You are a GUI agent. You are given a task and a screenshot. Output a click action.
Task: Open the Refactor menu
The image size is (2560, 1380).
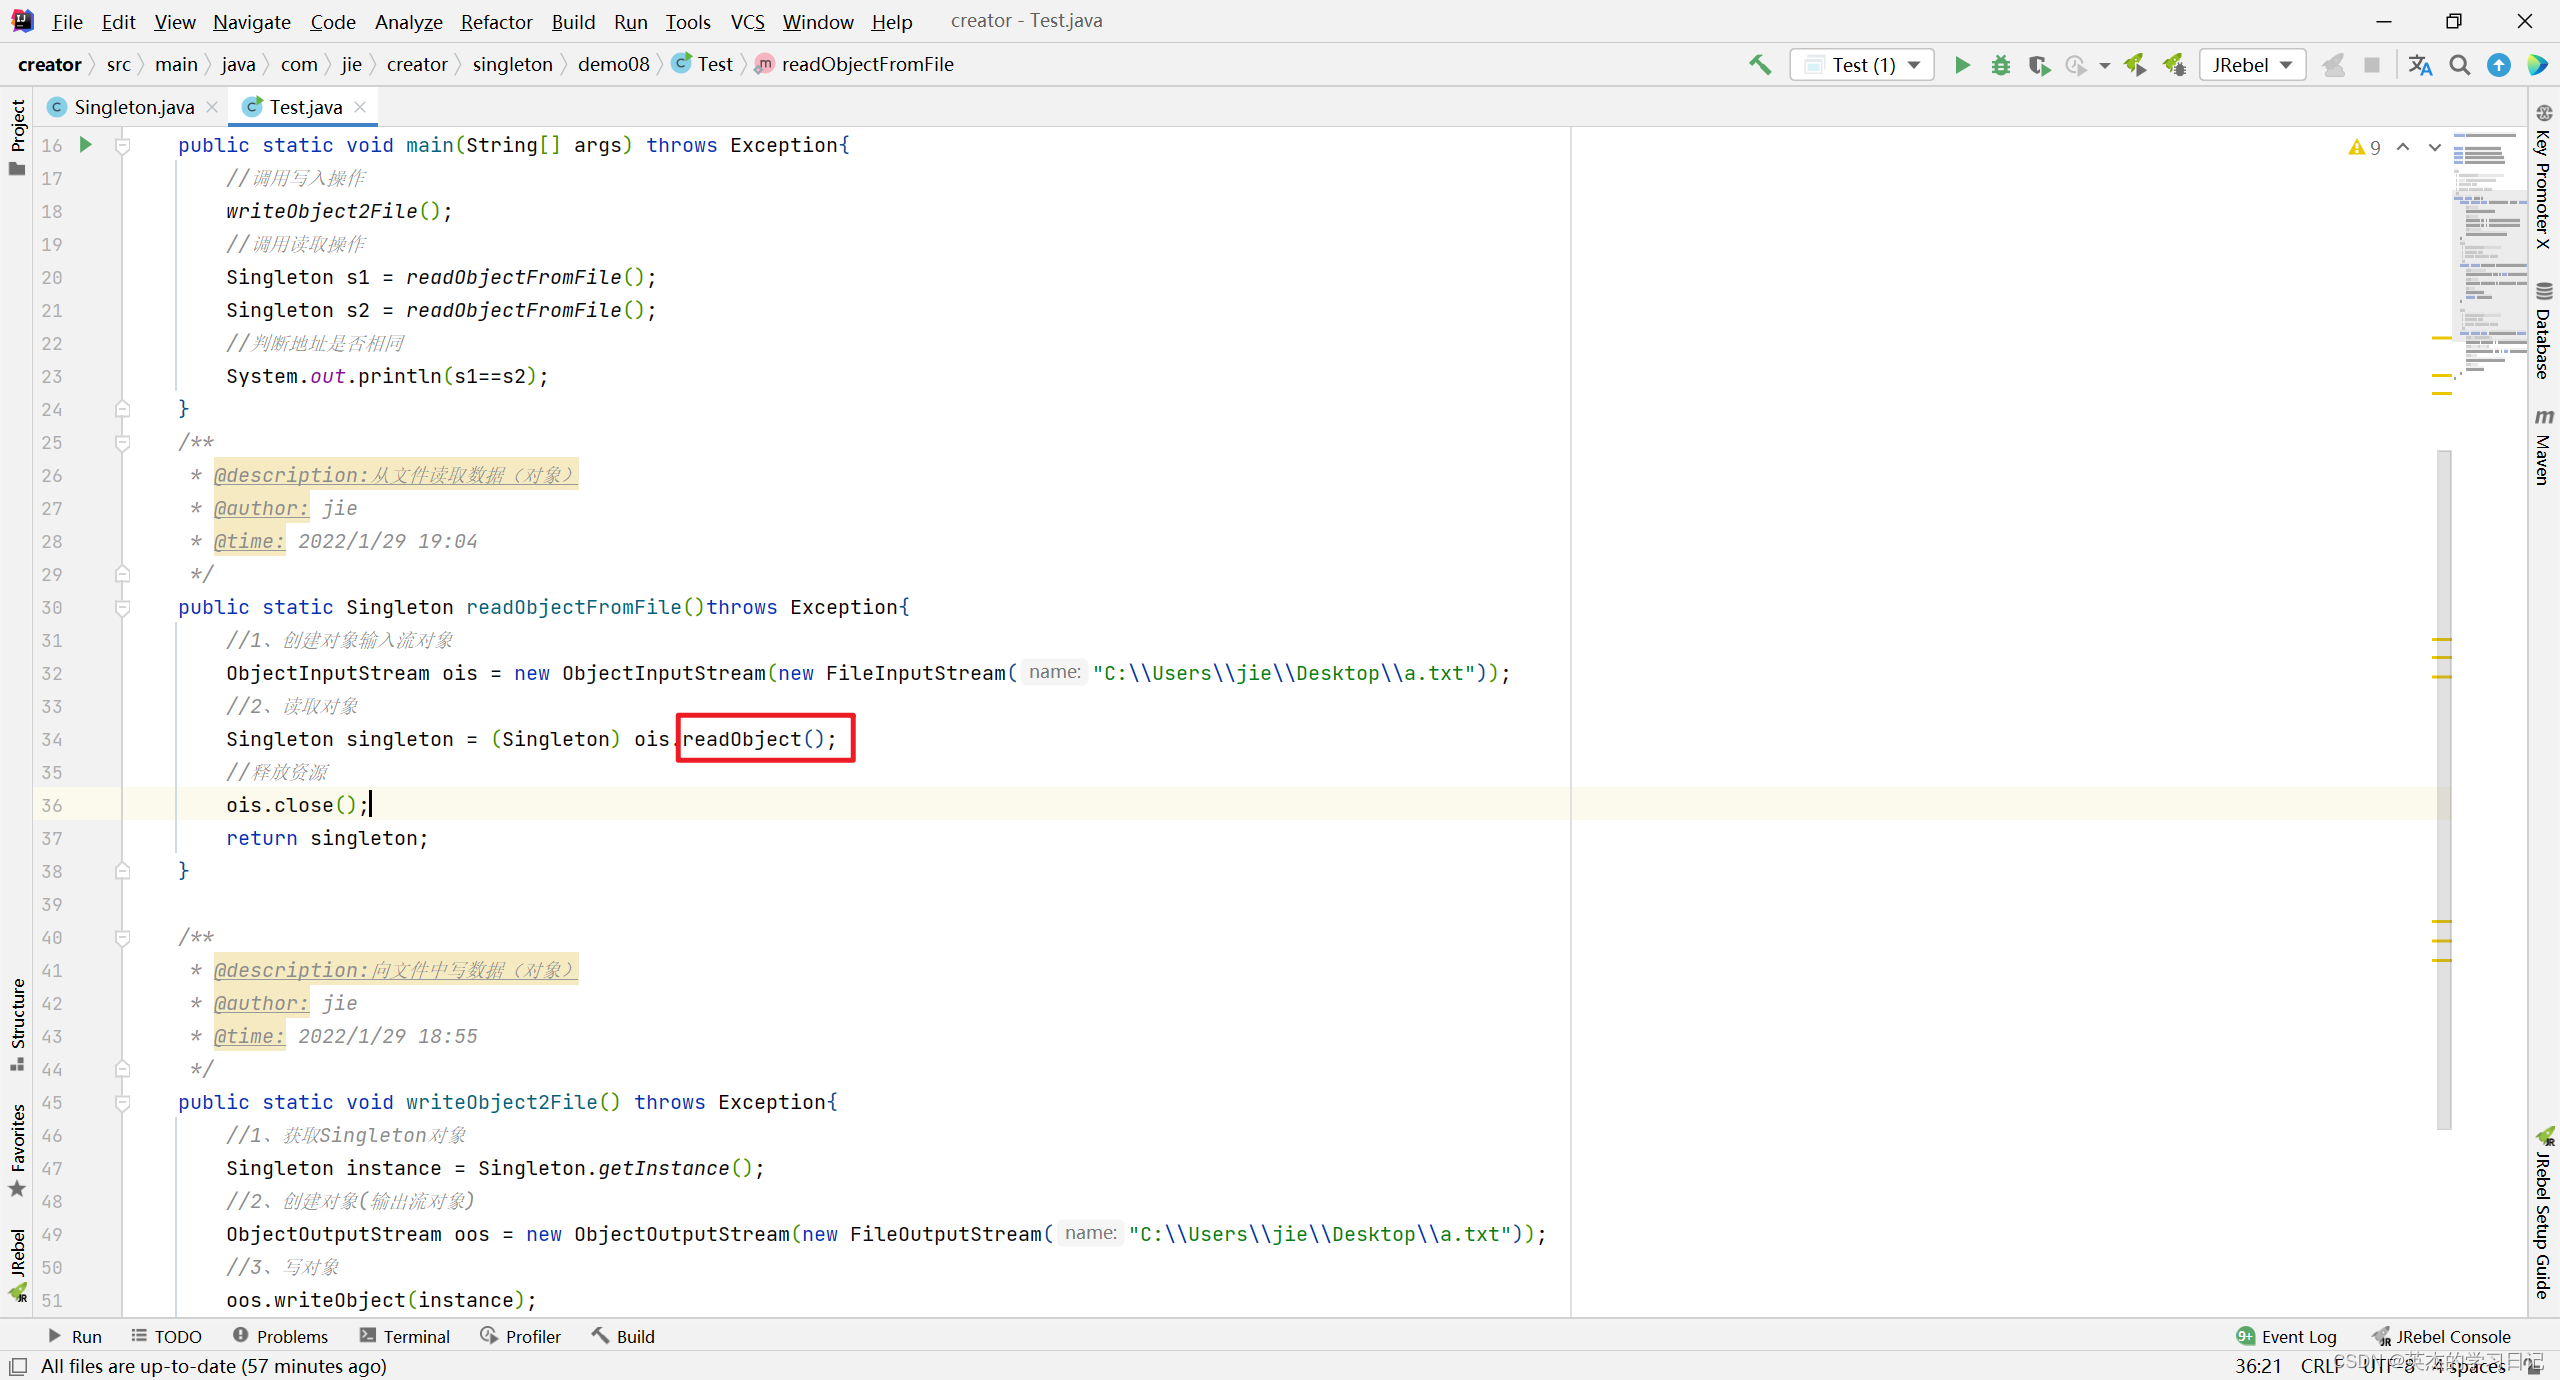click(496, 21)
